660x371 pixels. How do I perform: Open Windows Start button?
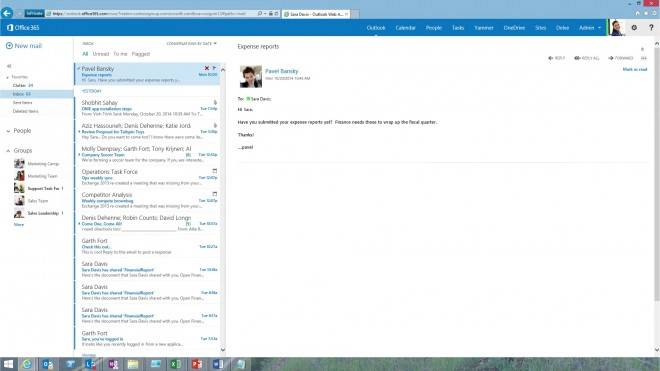click(x=8, y=364)
